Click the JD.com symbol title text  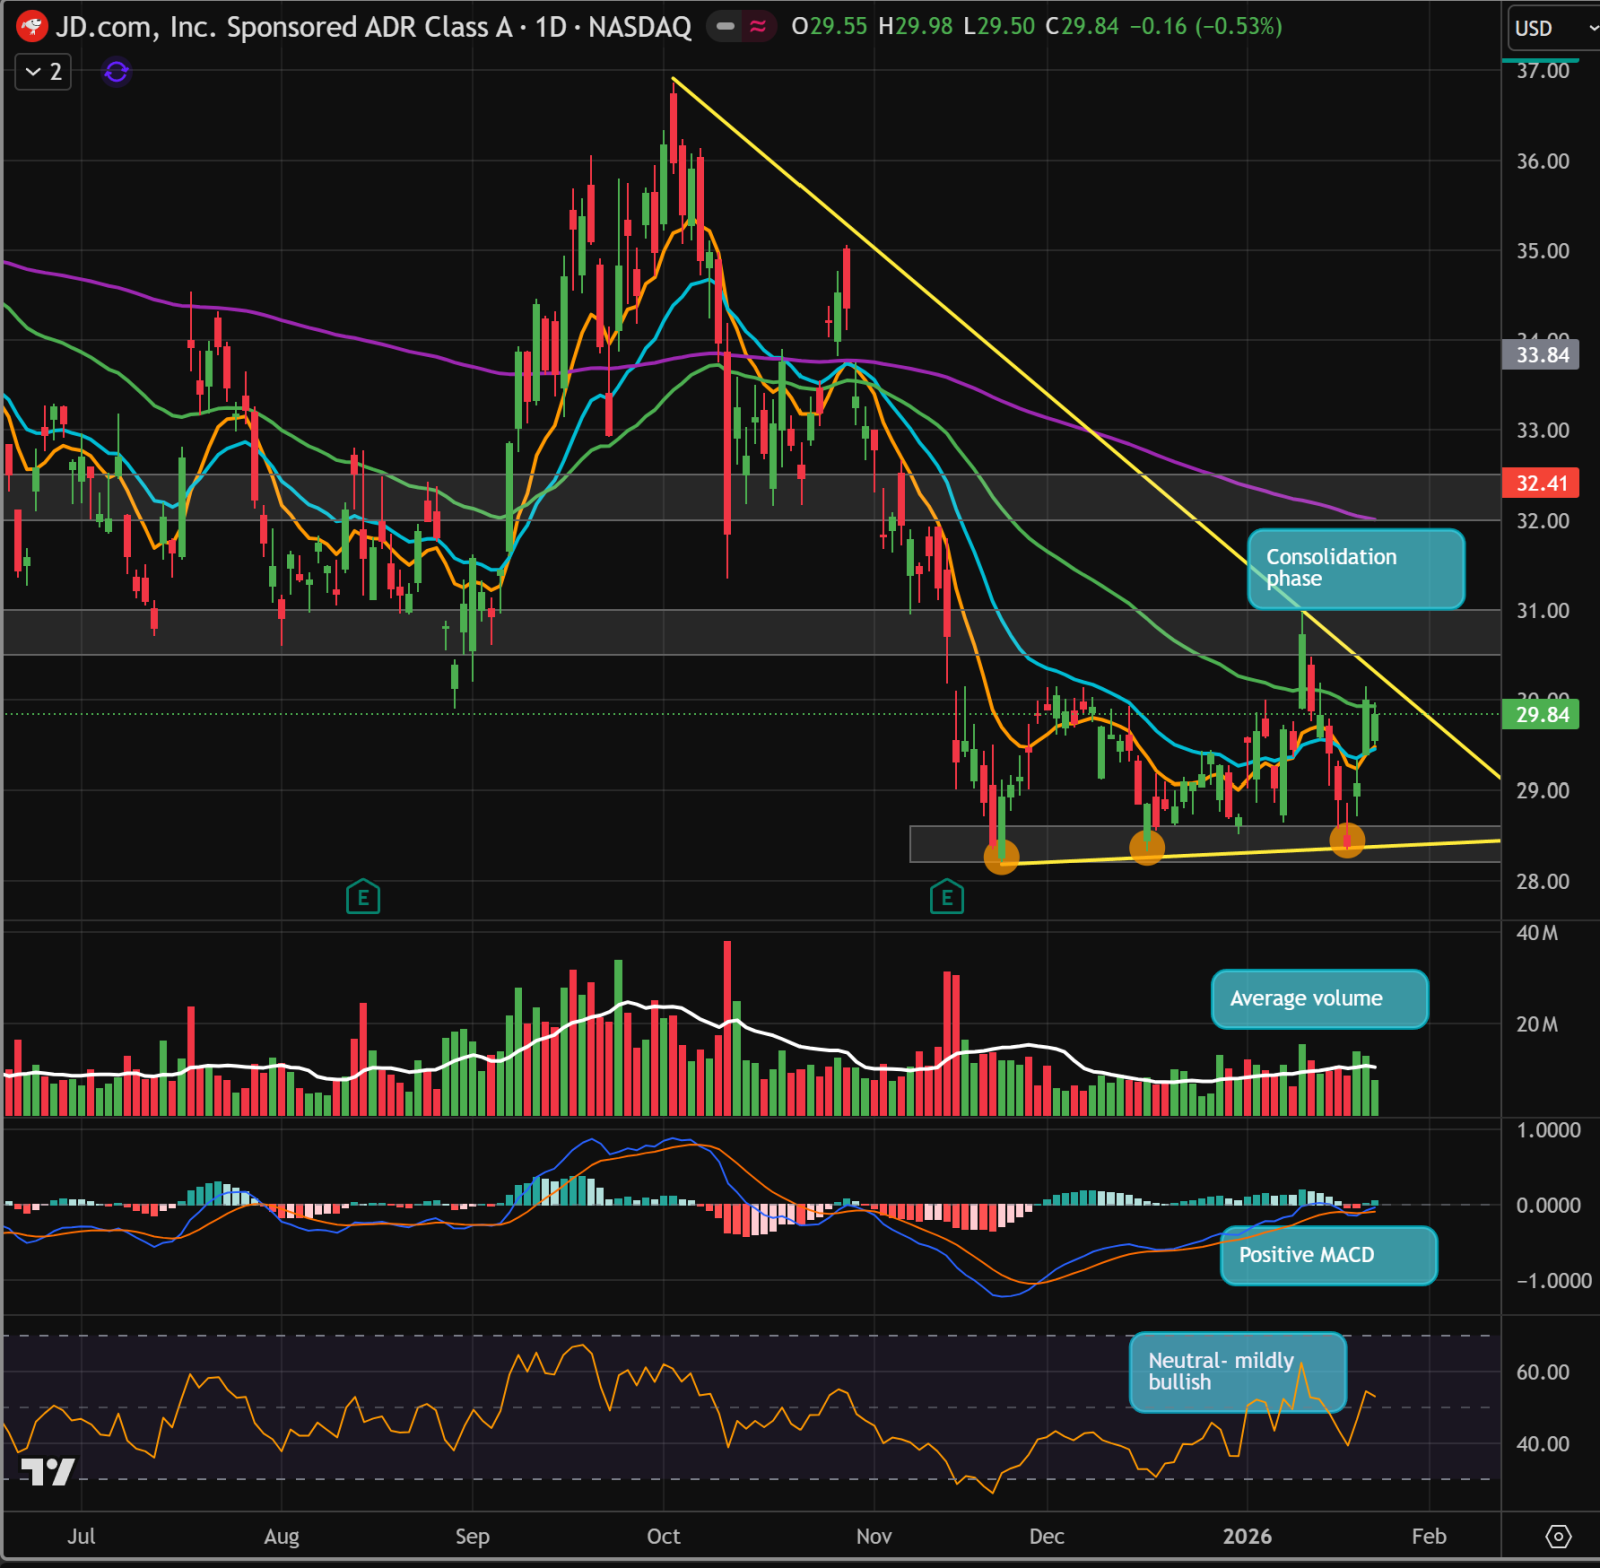373,27
